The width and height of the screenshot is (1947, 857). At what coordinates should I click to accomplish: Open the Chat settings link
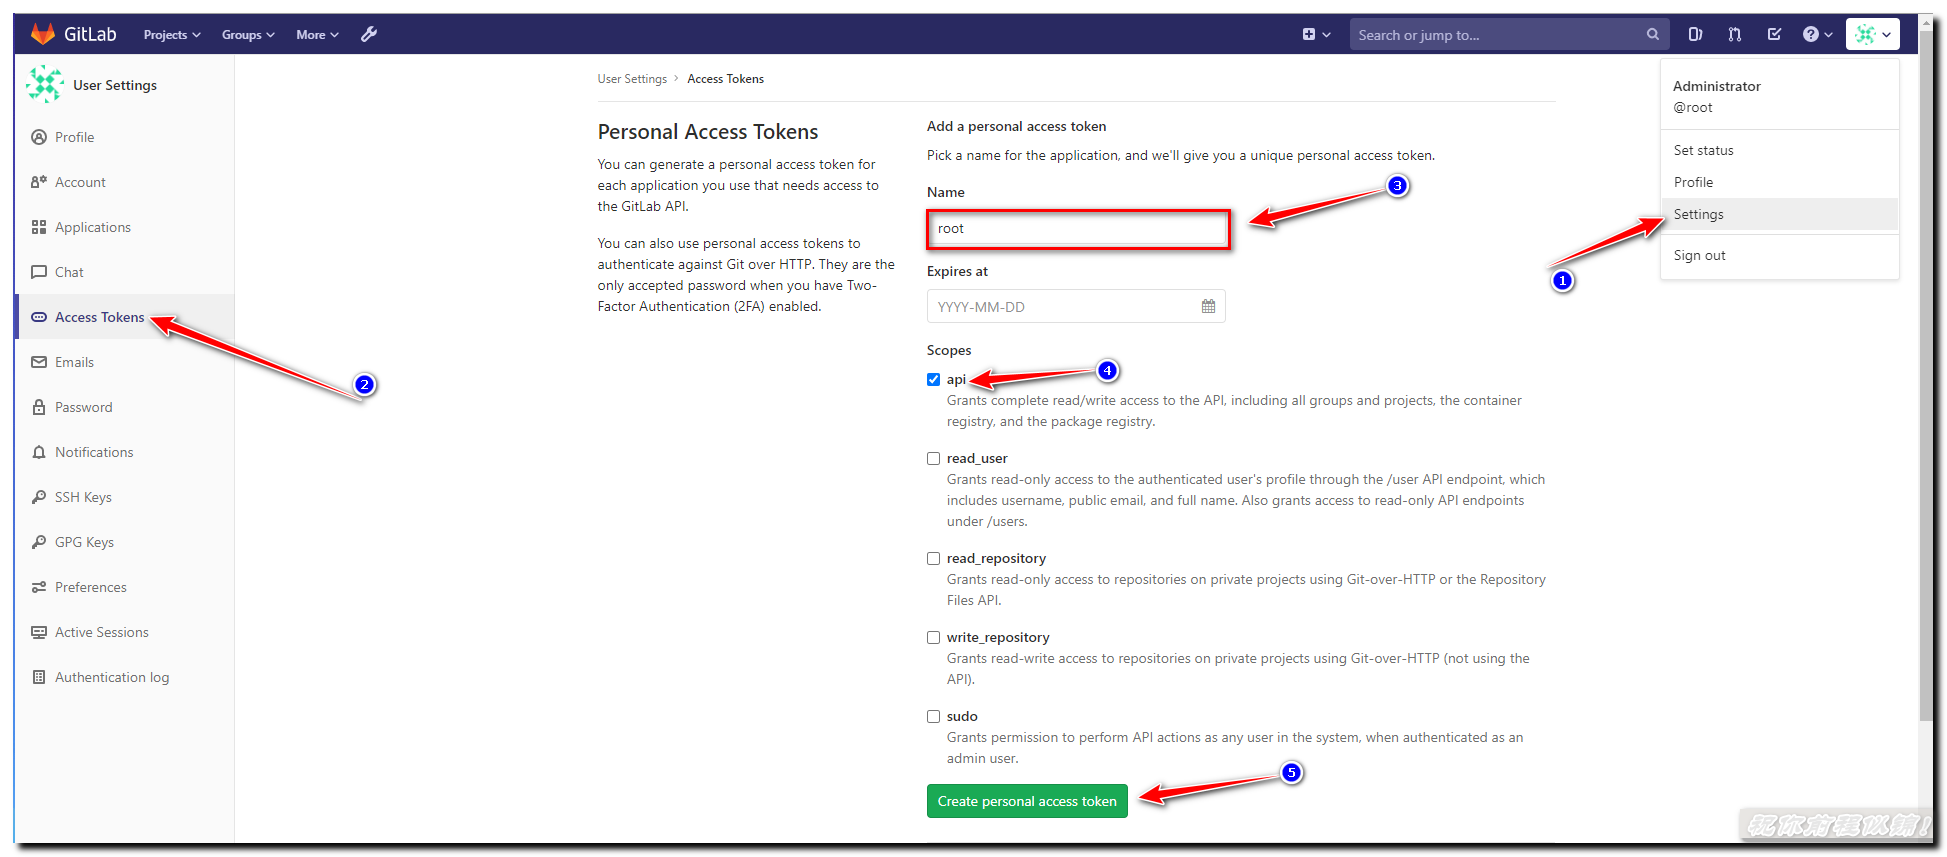[69, 272]
